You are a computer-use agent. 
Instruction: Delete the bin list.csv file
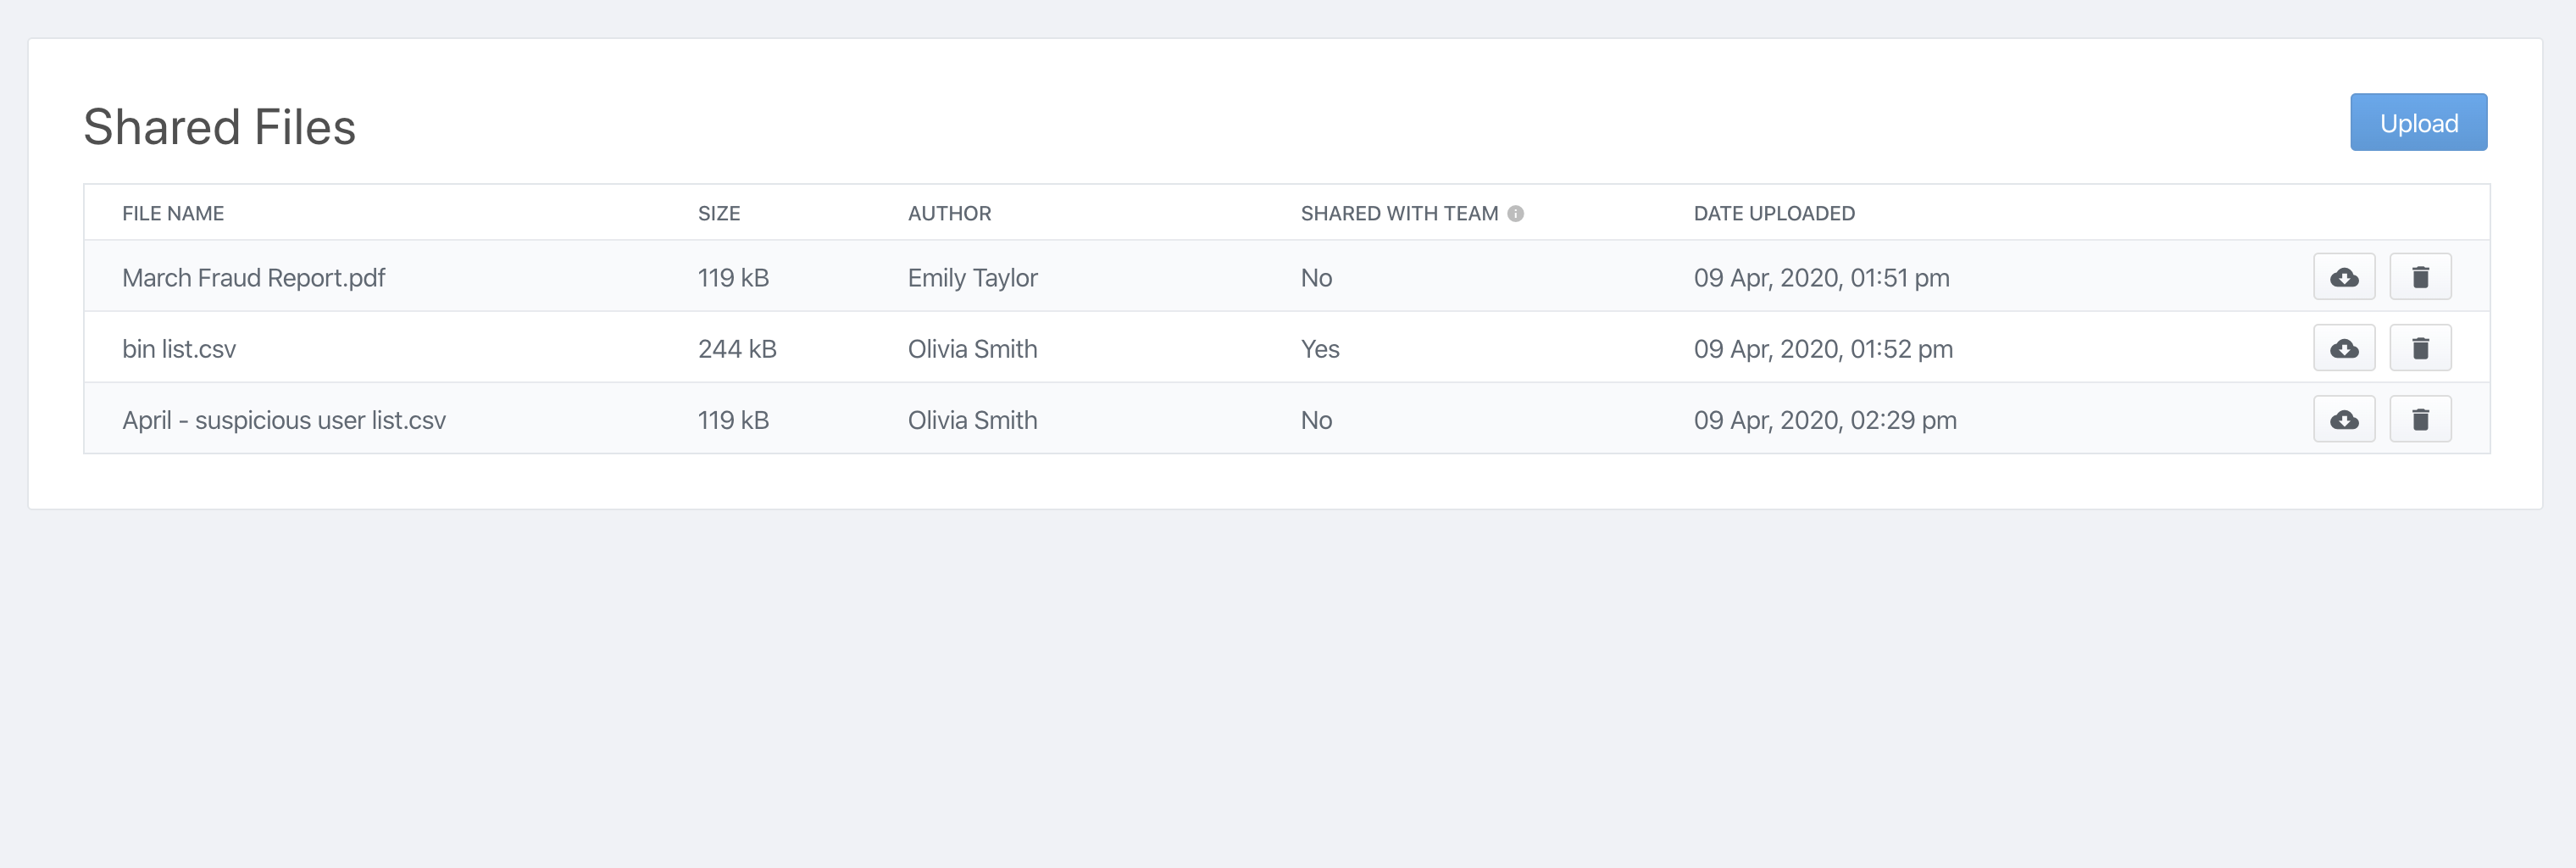click(x=2419, y=348)
